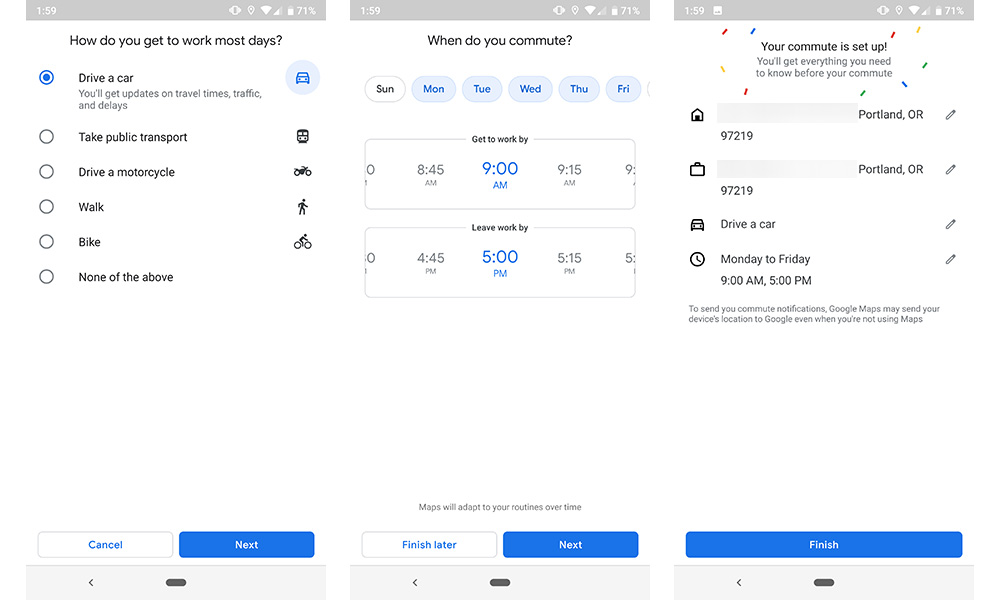
Task: Select the Drive a car radio button
Action: [x=47, y=77]
